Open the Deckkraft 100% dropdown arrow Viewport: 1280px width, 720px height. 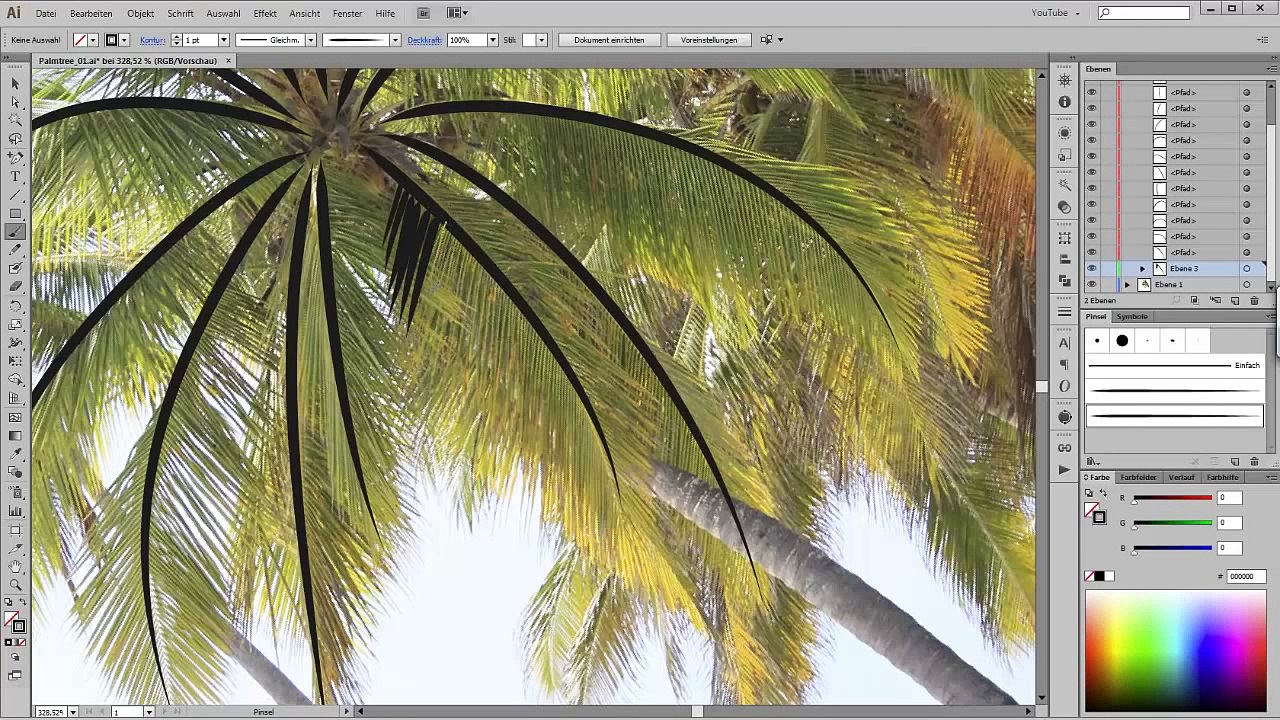[492, 40]
